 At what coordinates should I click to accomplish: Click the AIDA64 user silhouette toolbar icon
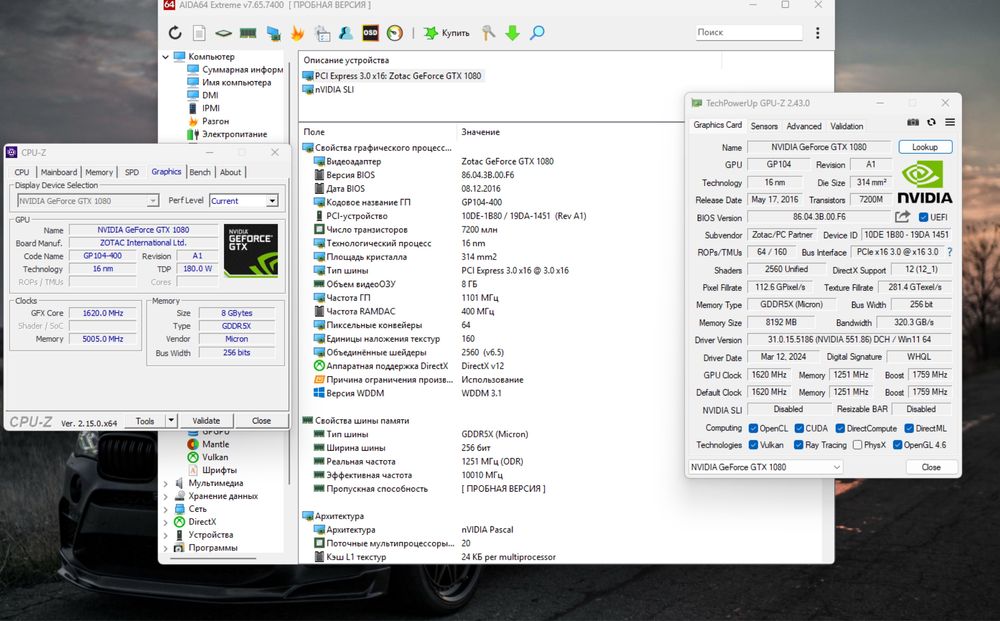[x=346, y=33]
